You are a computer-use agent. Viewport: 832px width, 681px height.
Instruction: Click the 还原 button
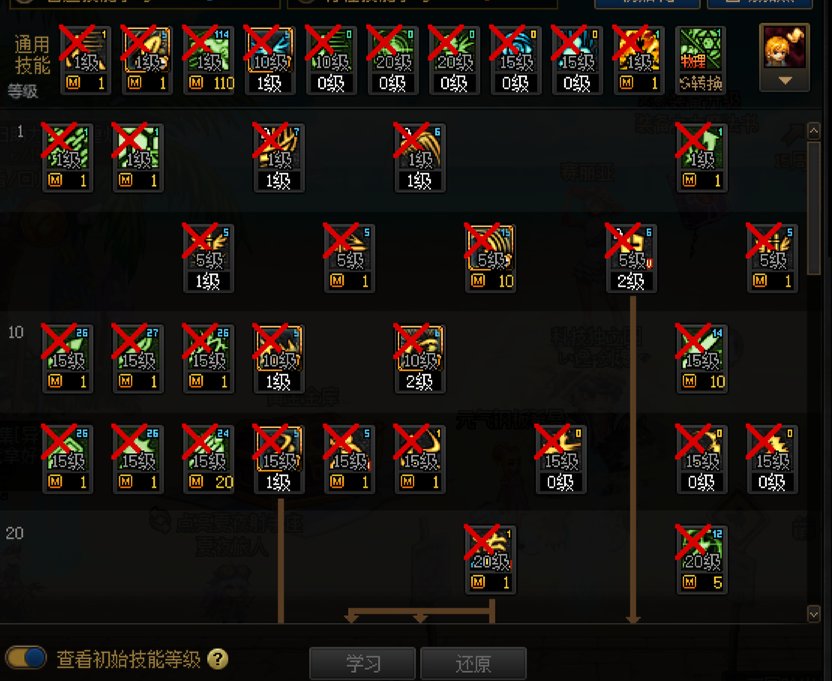[x=473, y=663]
